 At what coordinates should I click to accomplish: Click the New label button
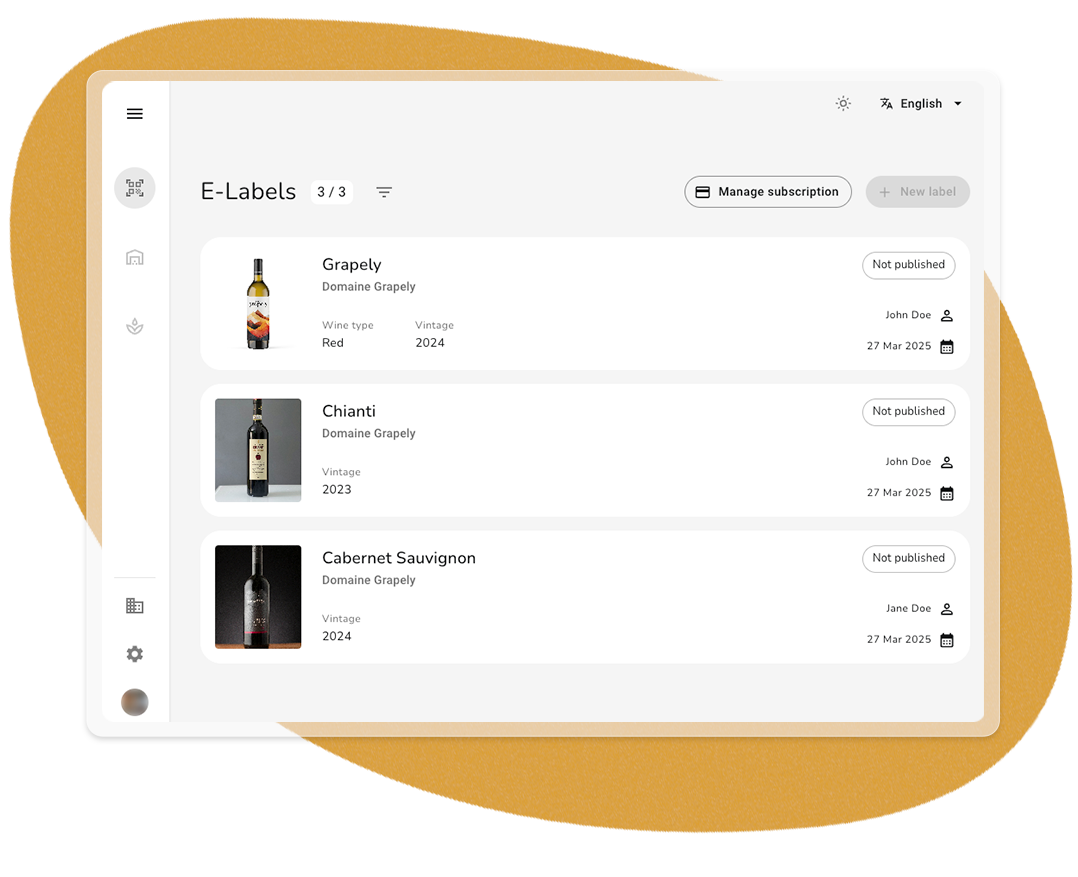click(x=918, y=192)
